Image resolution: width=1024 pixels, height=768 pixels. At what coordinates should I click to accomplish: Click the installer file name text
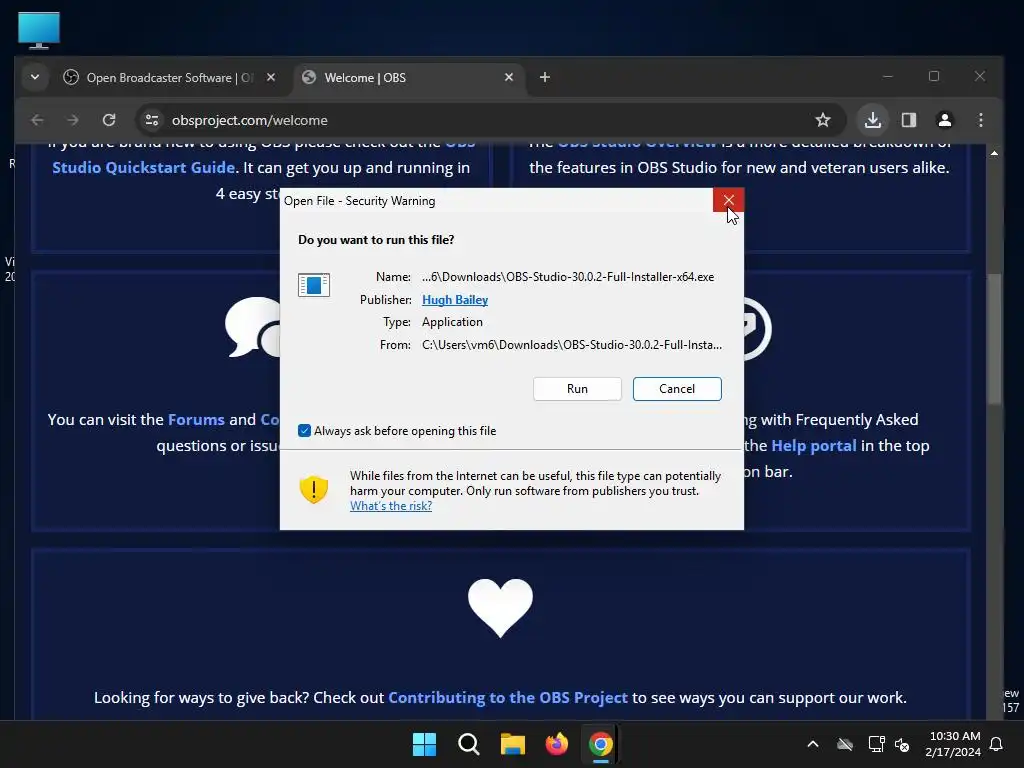coord(568,277)
